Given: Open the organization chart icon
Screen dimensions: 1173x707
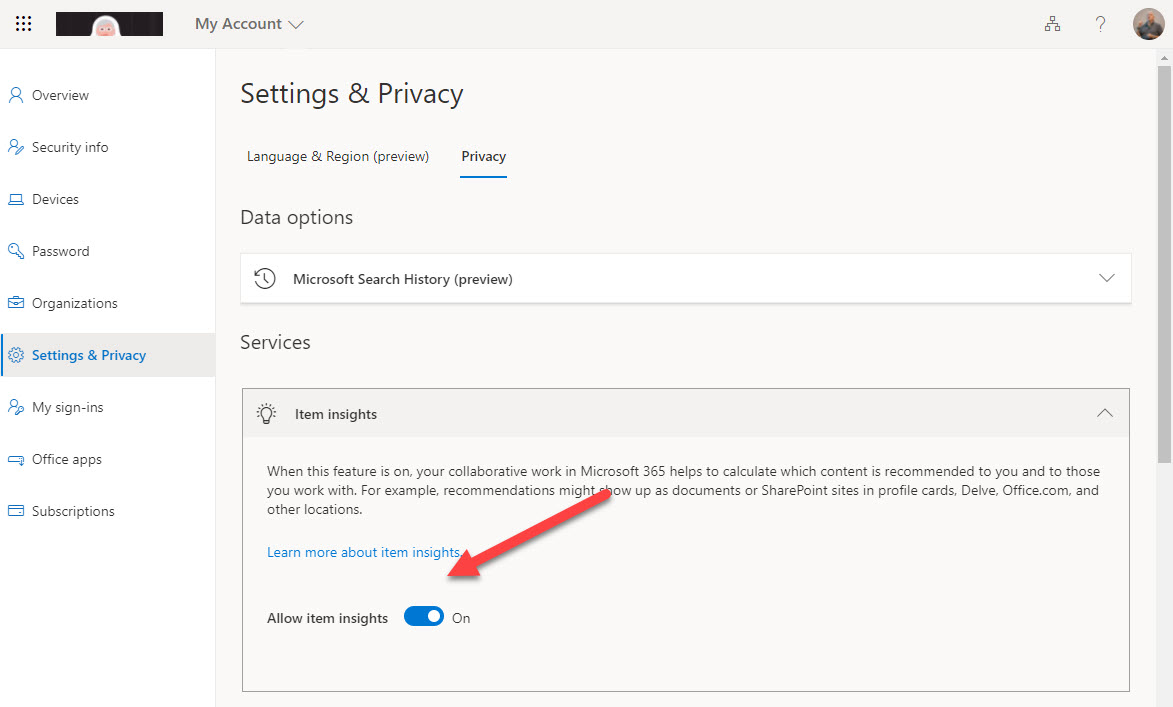Looking at the screenshot, I should [x=1053, y=24].
